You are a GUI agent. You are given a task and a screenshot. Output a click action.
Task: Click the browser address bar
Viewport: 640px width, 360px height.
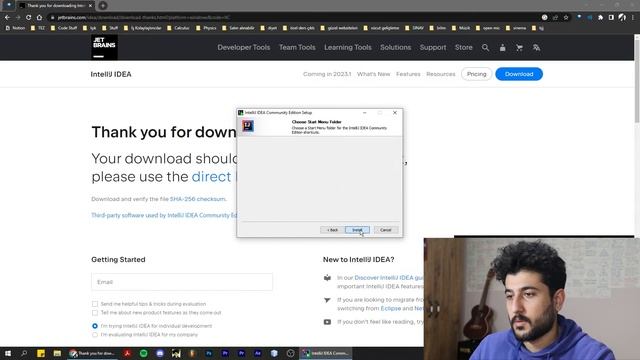pyautogui.click(x=294, y=18)
